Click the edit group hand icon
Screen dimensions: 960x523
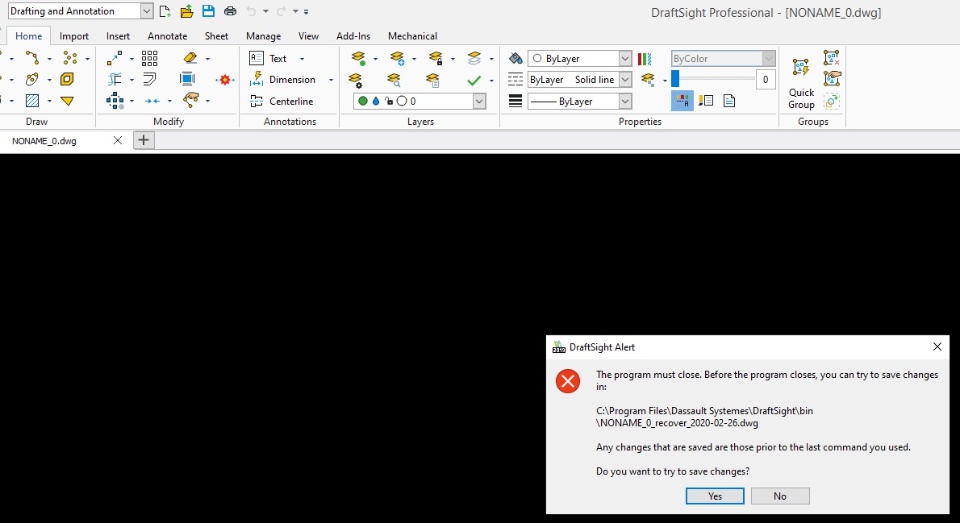pyautogui.click(x=831, y=79)
